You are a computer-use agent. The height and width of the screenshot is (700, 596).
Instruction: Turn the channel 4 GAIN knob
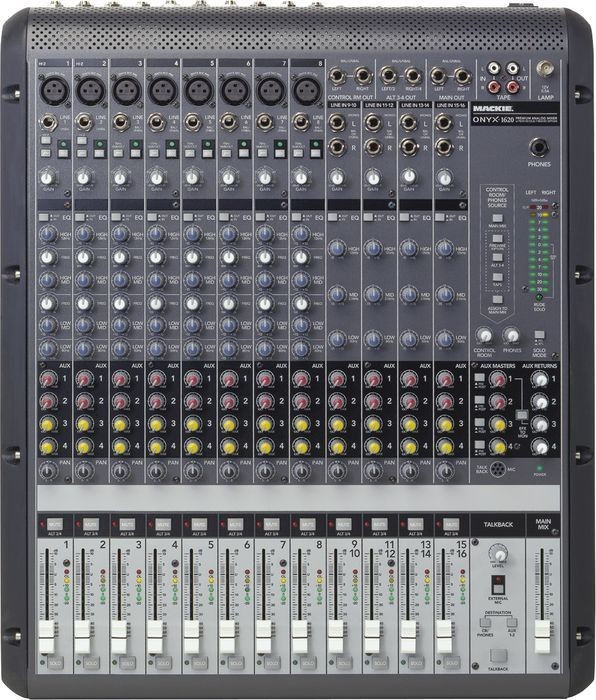(x=156, y=178)
